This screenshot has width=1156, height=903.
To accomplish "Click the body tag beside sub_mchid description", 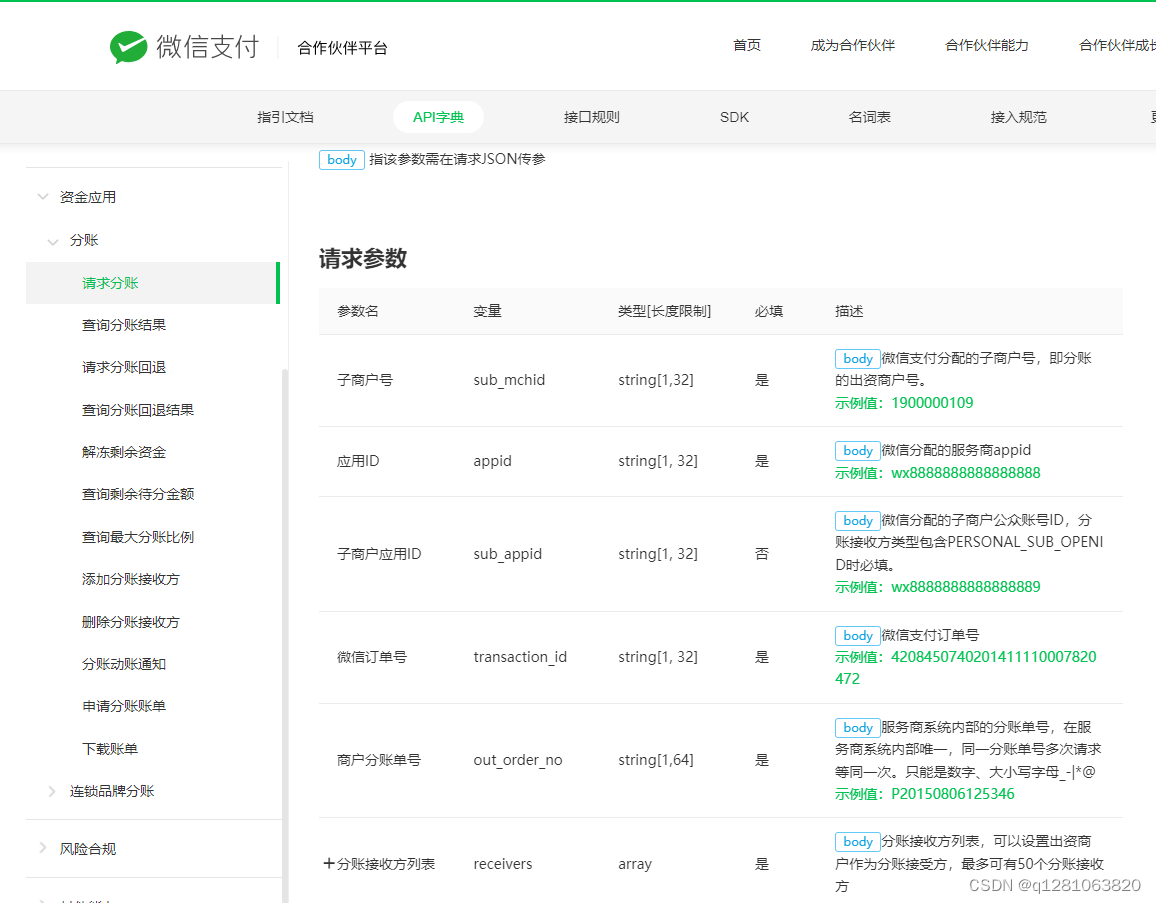I will point(857,358).
